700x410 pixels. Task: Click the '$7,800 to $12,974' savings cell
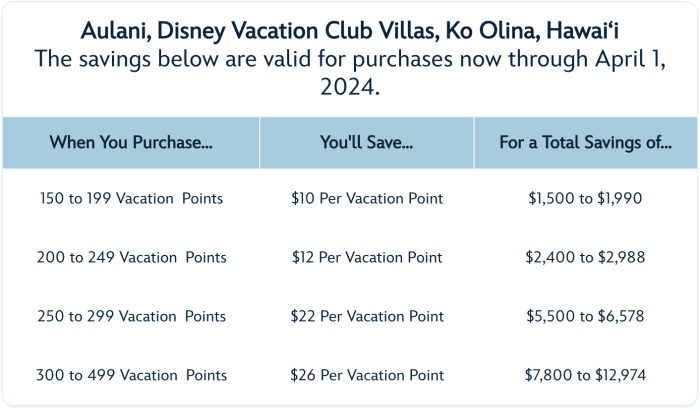585,375
